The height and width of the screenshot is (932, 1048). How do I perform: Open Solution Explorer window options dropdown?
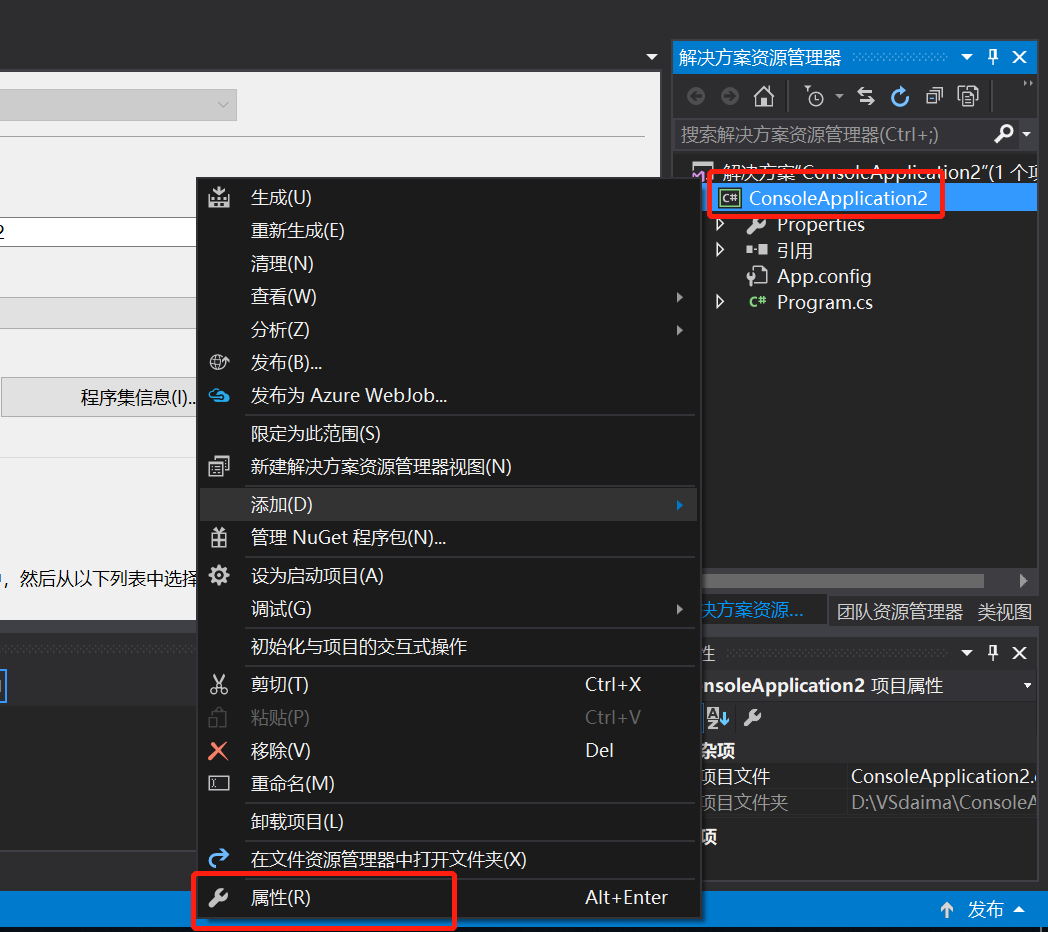(x=966, y=57)
